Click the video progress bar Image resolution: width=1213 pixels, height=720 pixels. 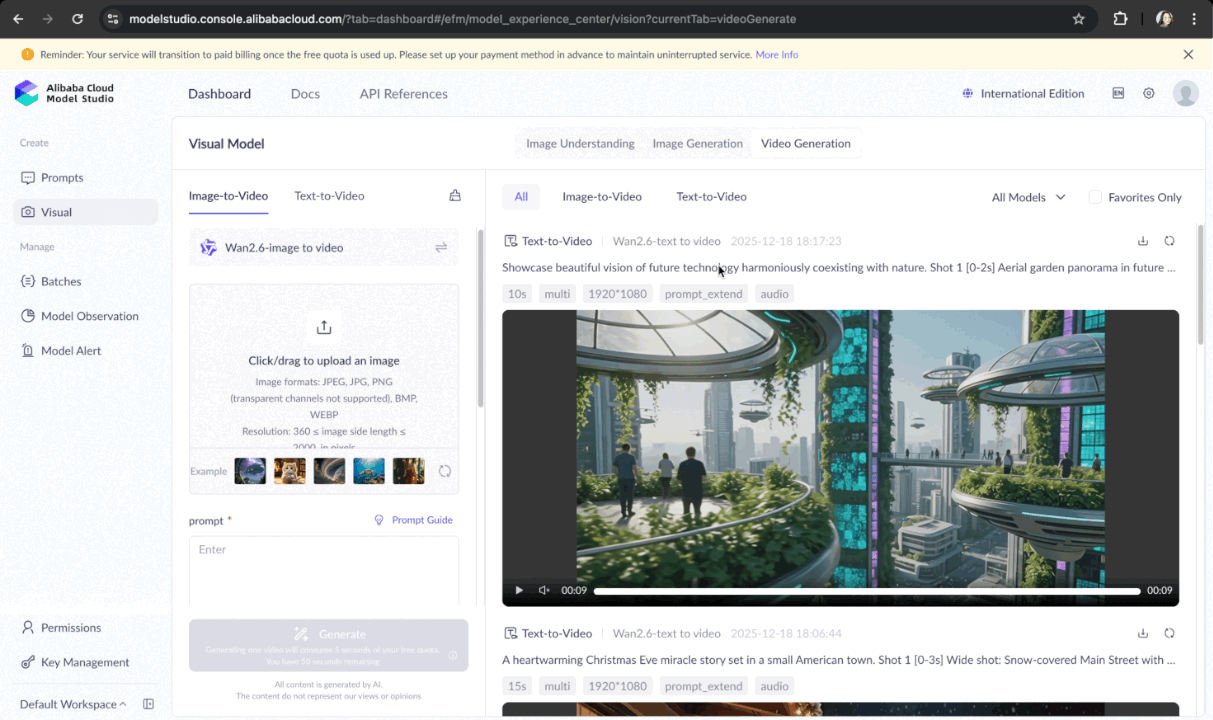point(866,591)
